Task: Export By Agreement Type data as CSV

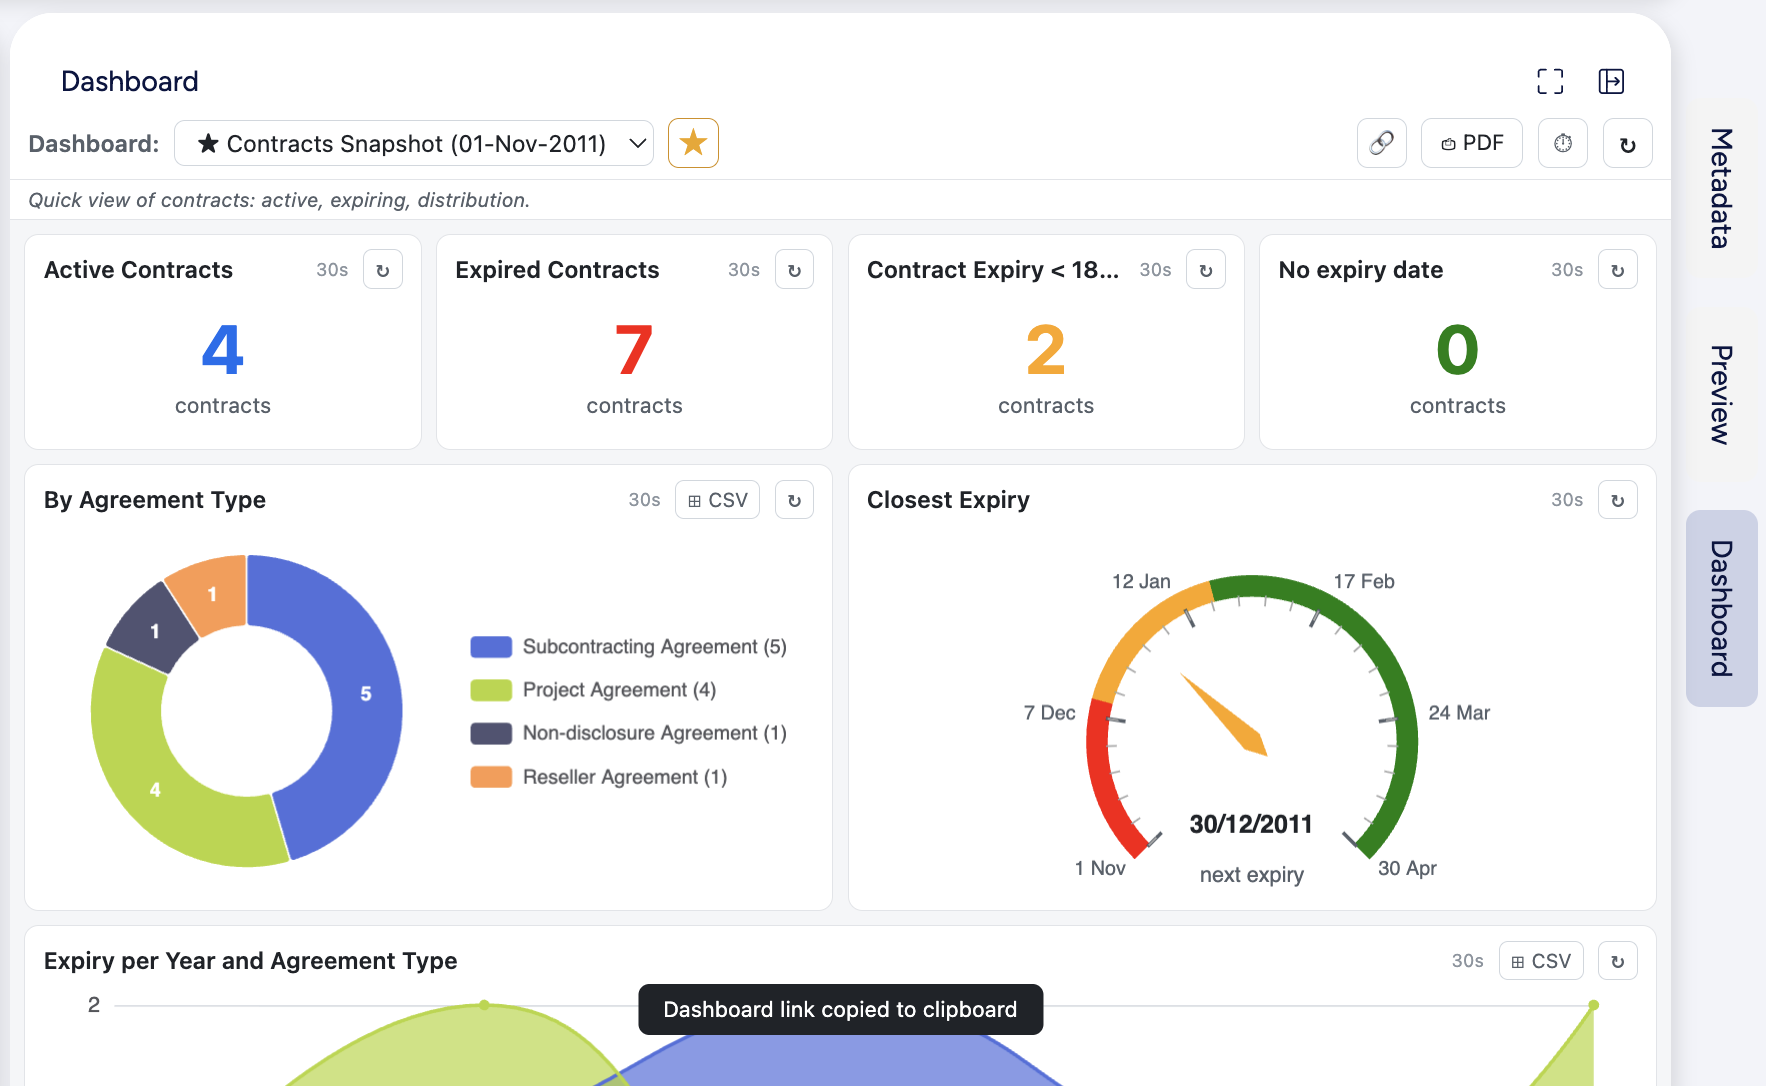Action: pyautogui.click(x=718, y=500)
